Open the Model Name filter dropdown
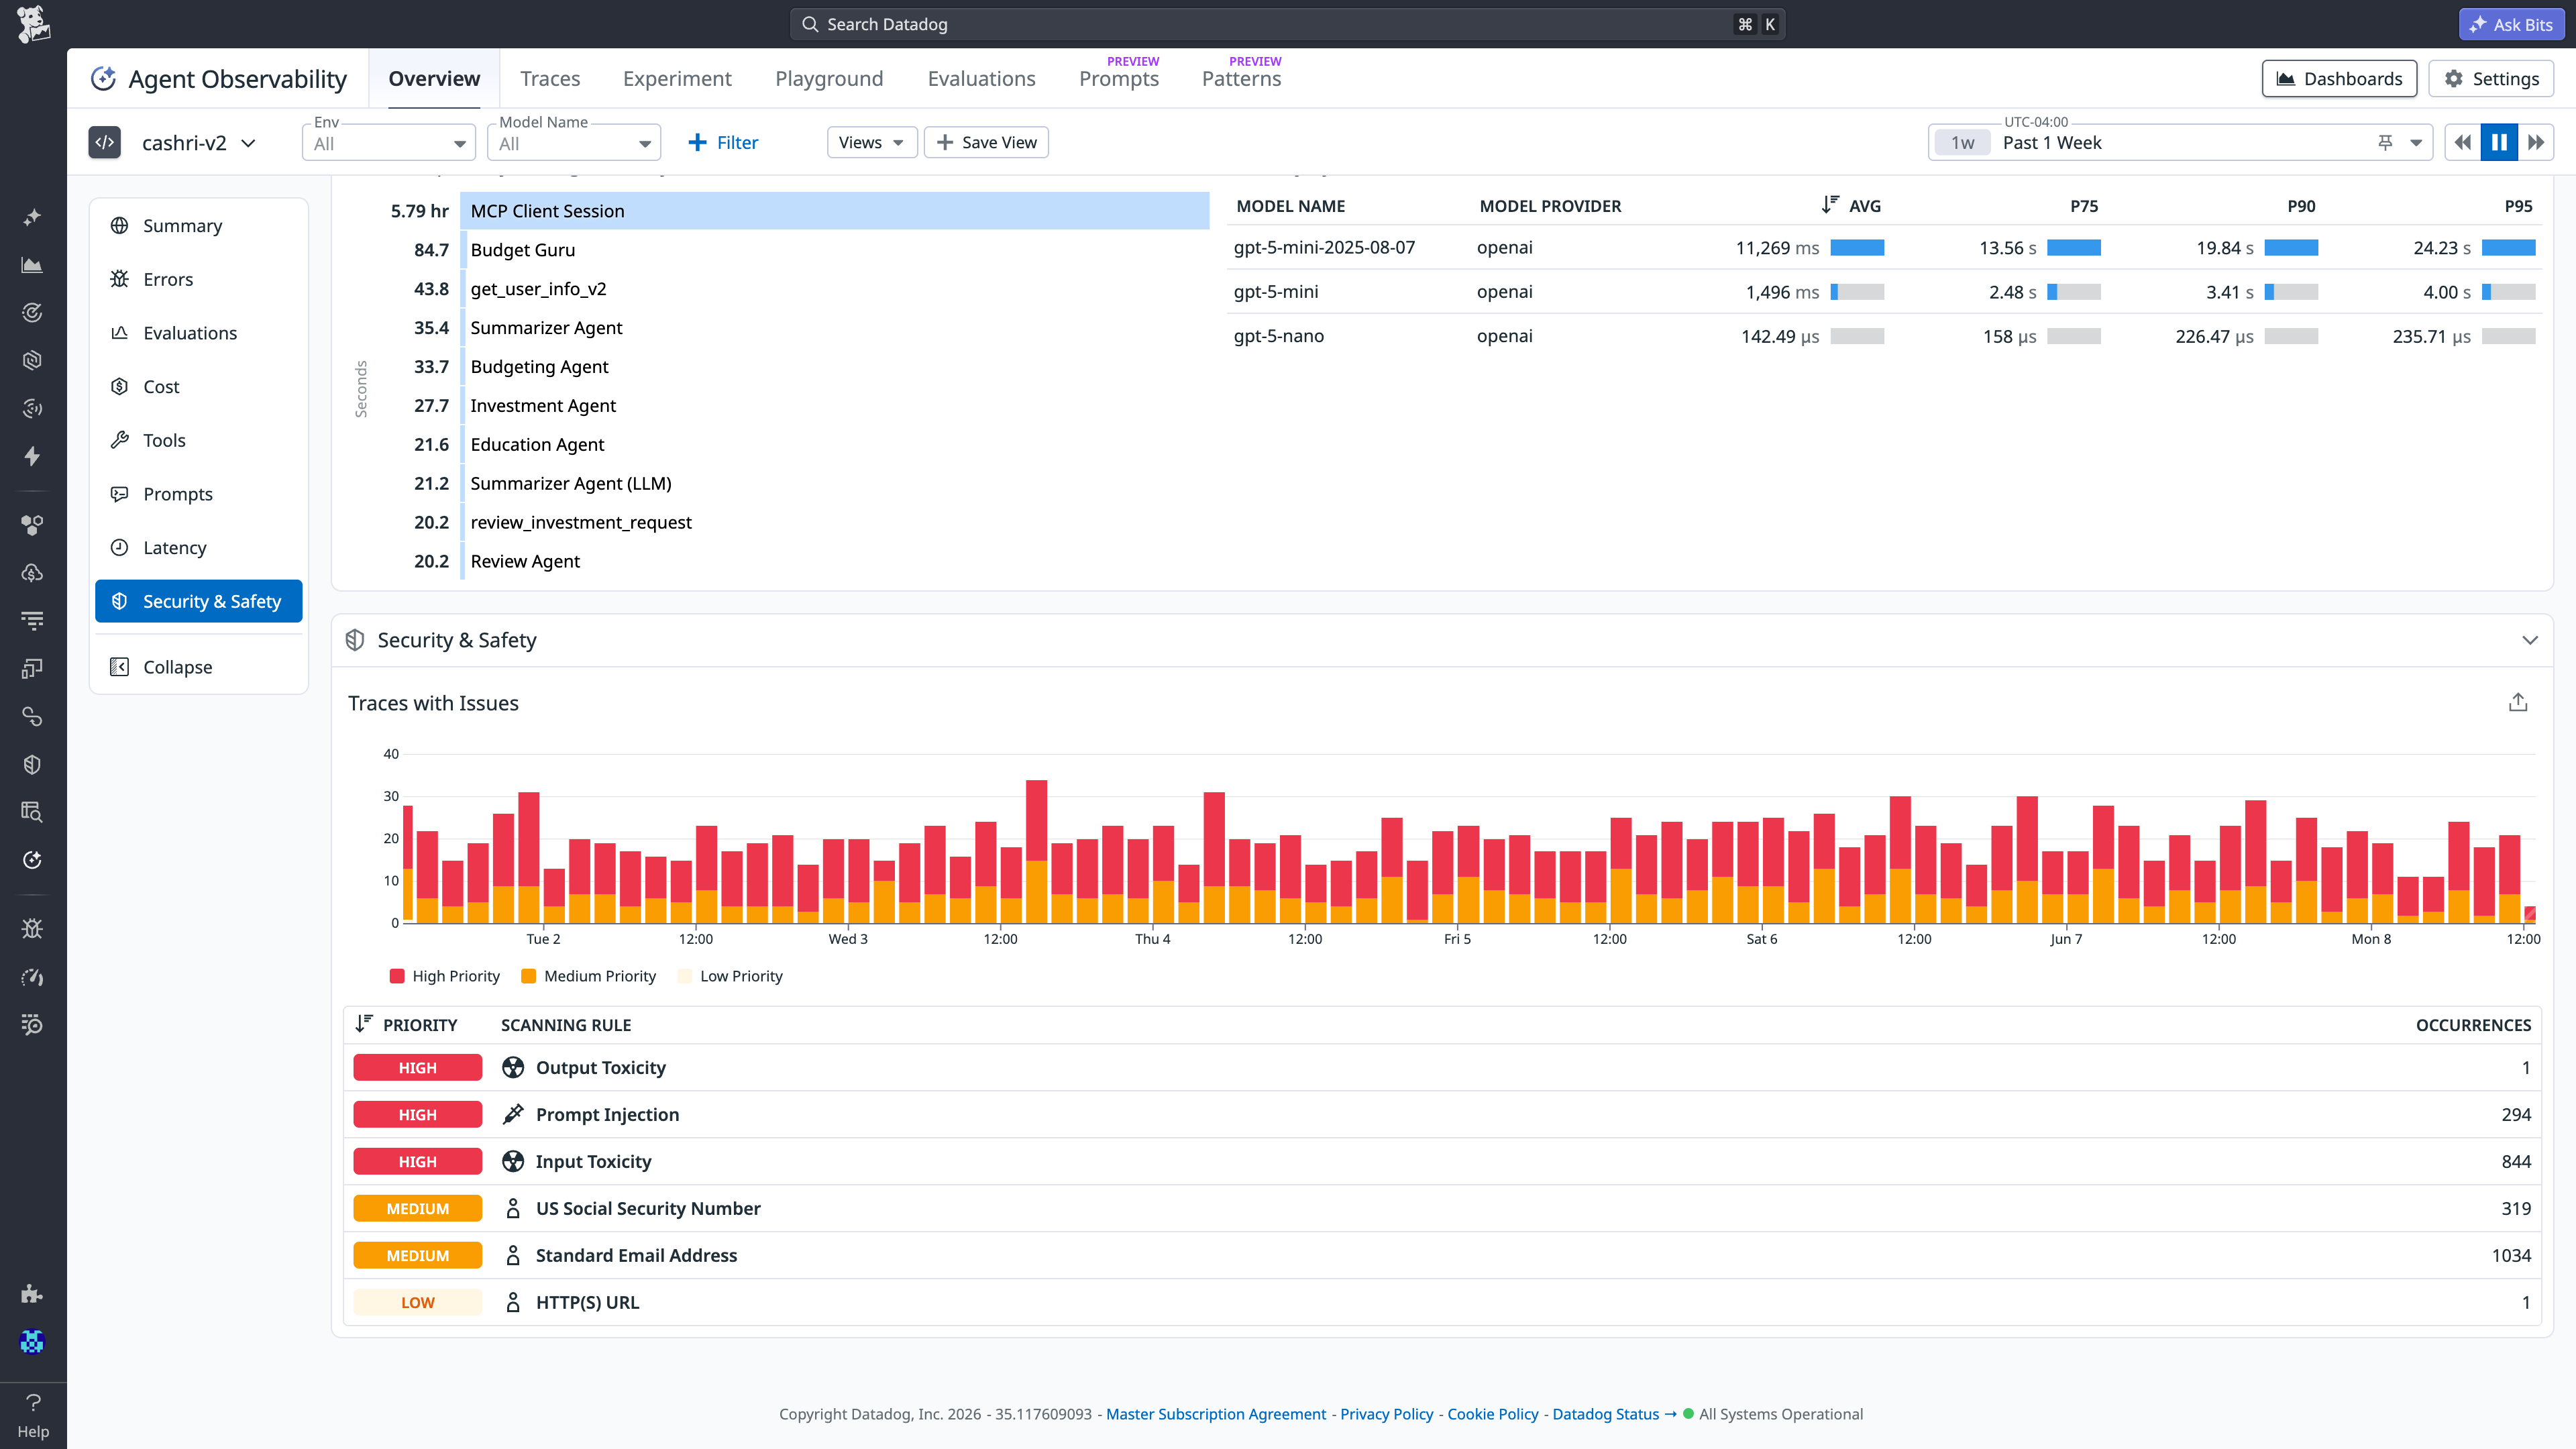This screenshot has width=2576, height=1449. click(574, 143)
